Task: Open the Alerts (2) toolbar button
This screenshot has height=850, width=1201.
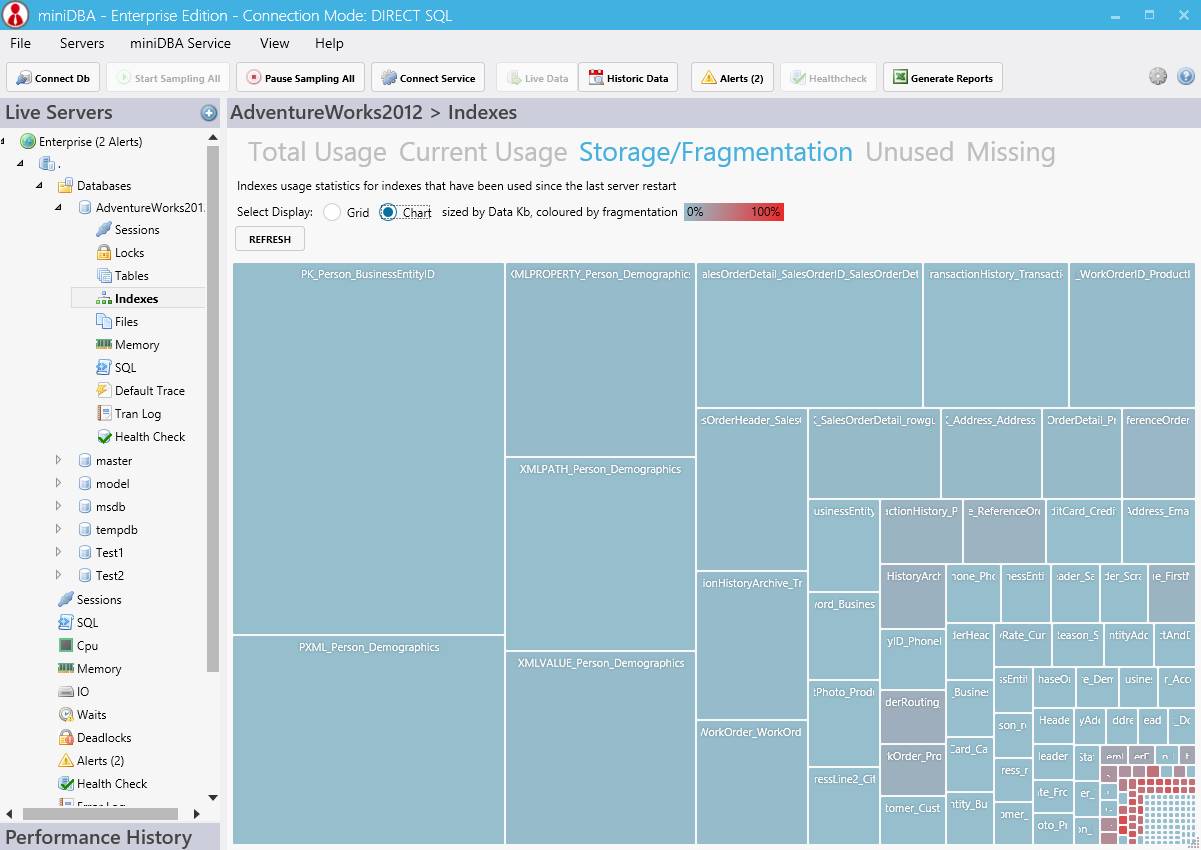Action: (x=732, y=77)
